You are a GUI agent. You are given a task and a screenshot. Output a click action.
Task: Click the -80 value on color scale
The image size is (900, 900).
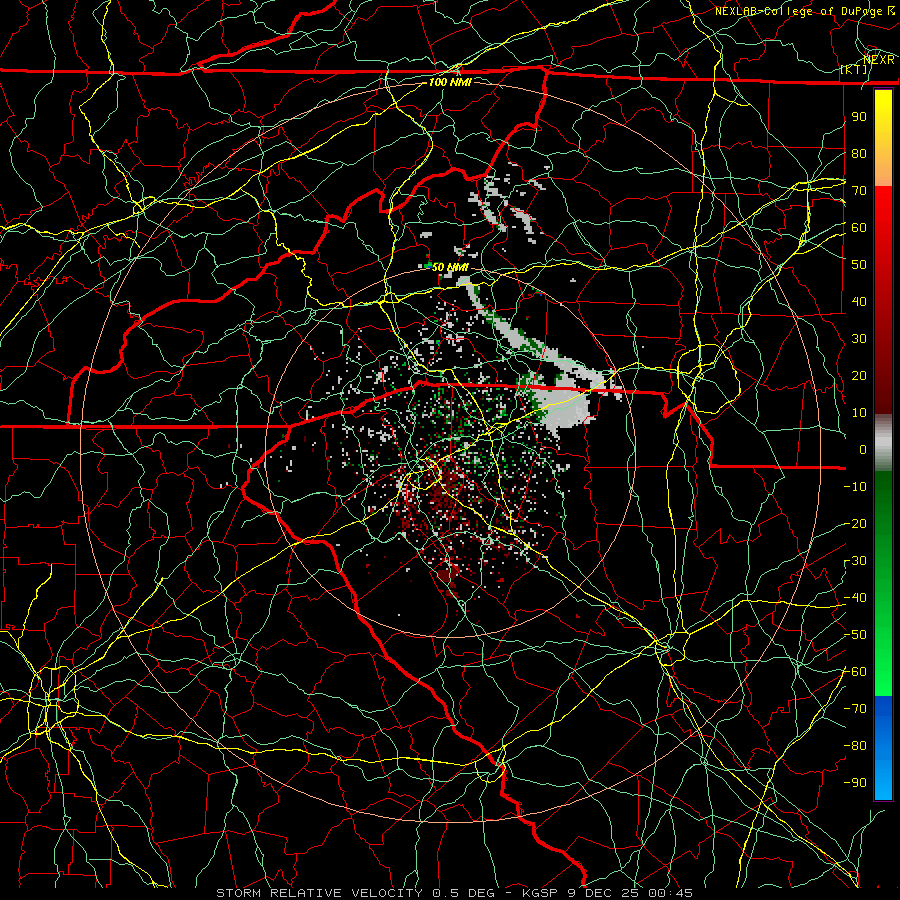[x=855, y=746]
